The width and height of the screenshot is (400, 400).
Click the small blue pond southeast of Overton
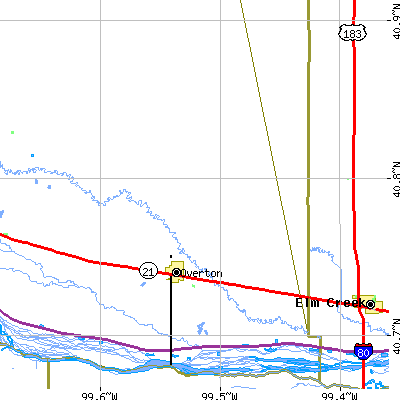pyautogui.click(x=202, y=328)
